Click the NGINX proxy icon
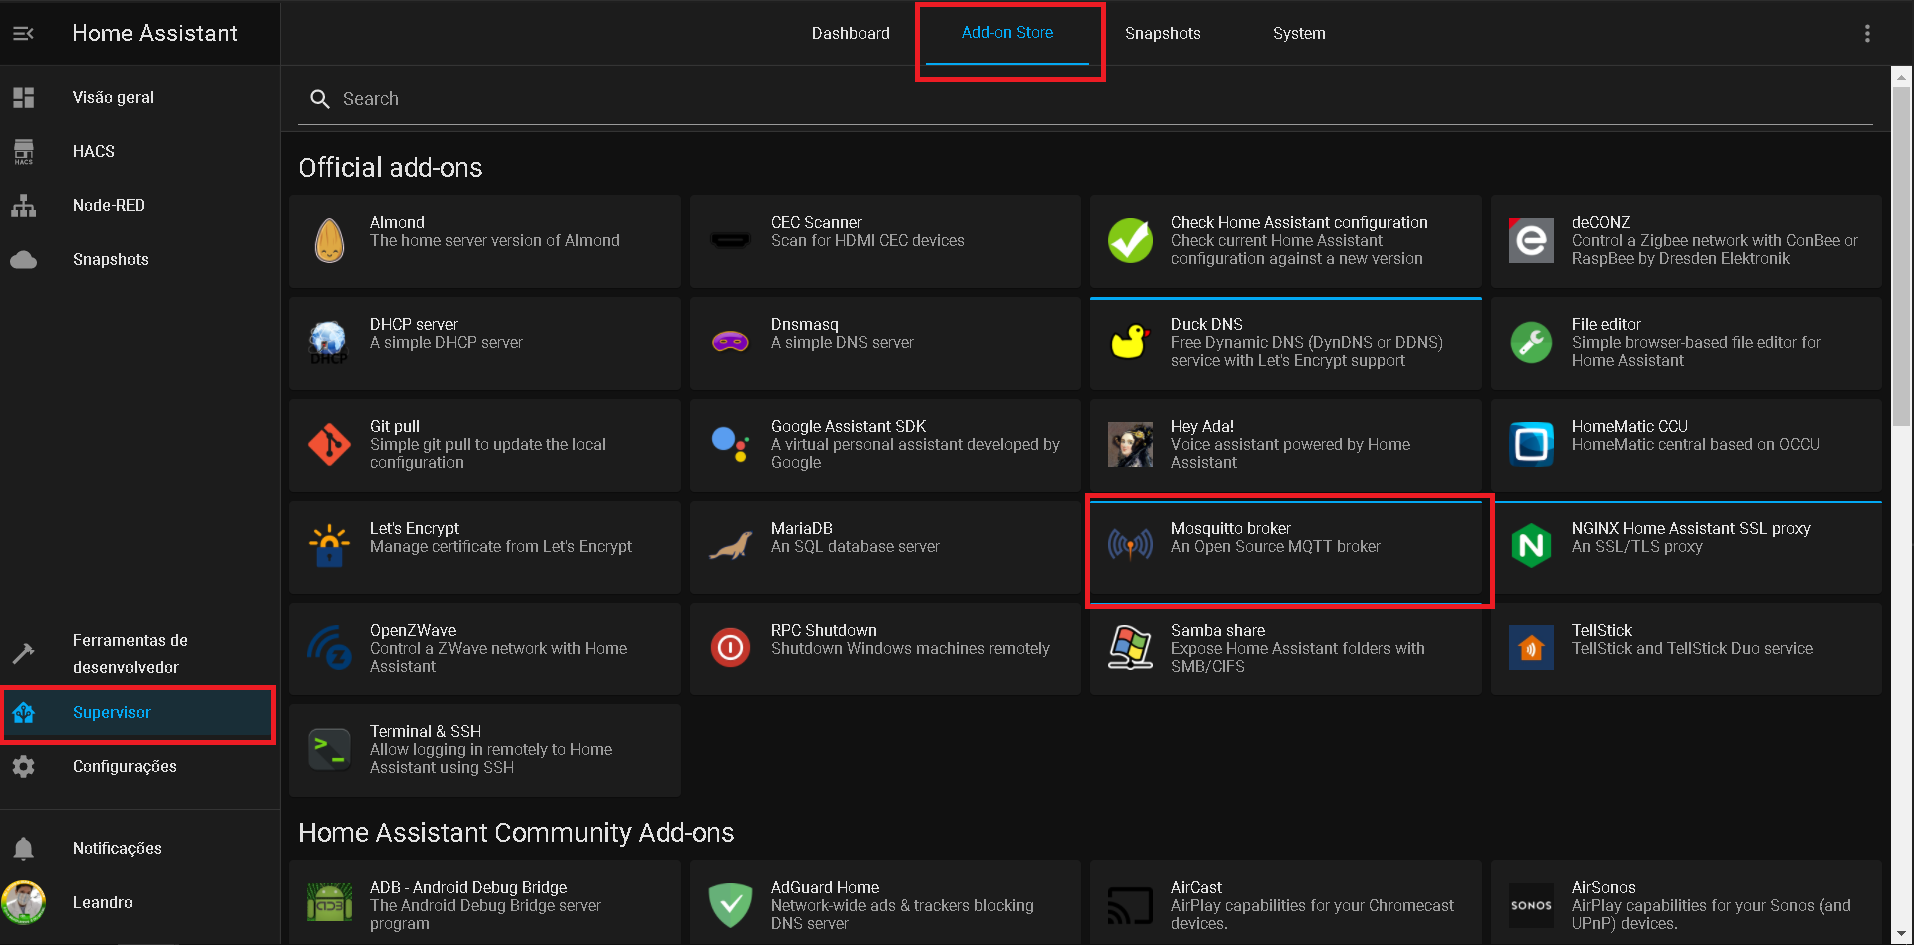Image resolution: width=1914 pixels, height=945 pixels. tap(1531, 546)
